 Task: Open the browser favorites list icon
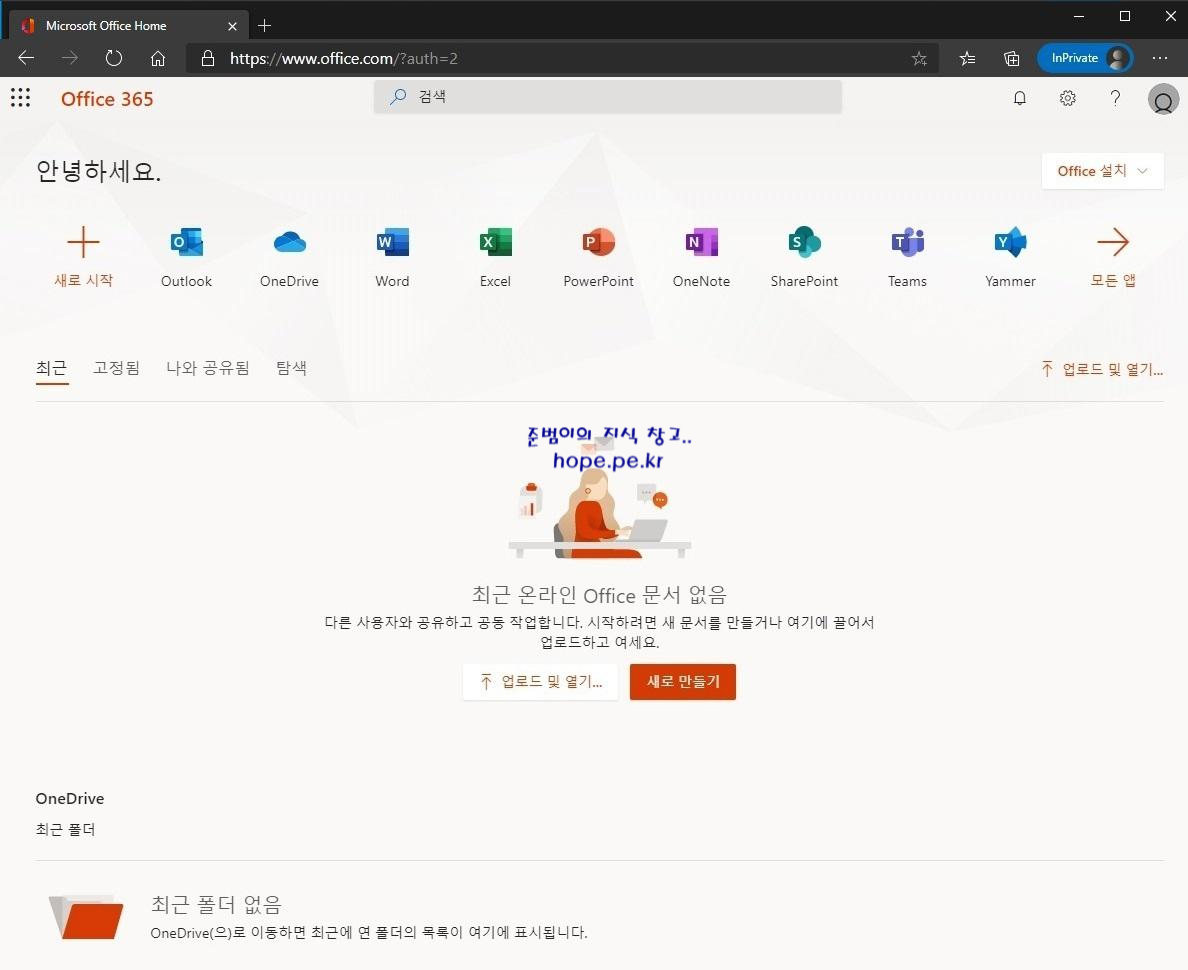click(x=968, y=58)
